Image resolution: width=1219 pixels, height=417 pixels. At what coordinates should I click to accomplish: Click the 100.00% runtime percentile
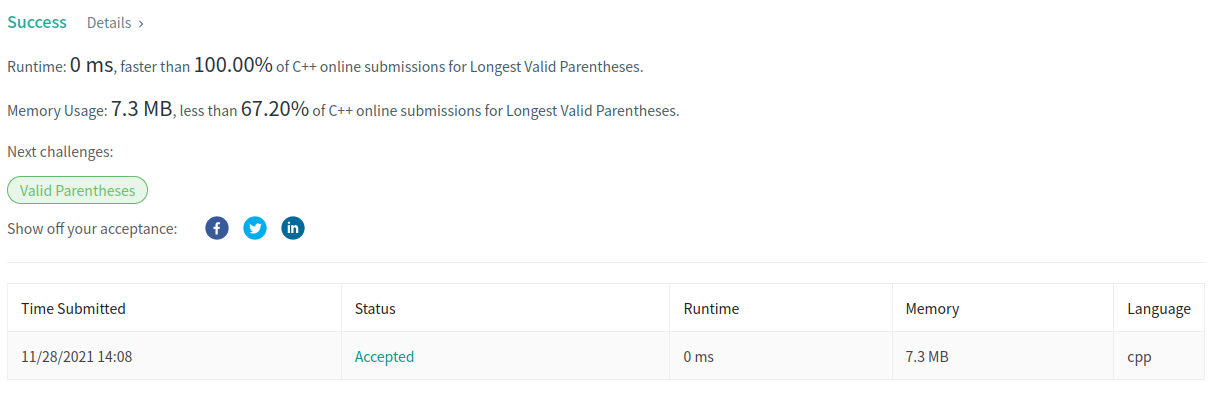click(233, 66)
